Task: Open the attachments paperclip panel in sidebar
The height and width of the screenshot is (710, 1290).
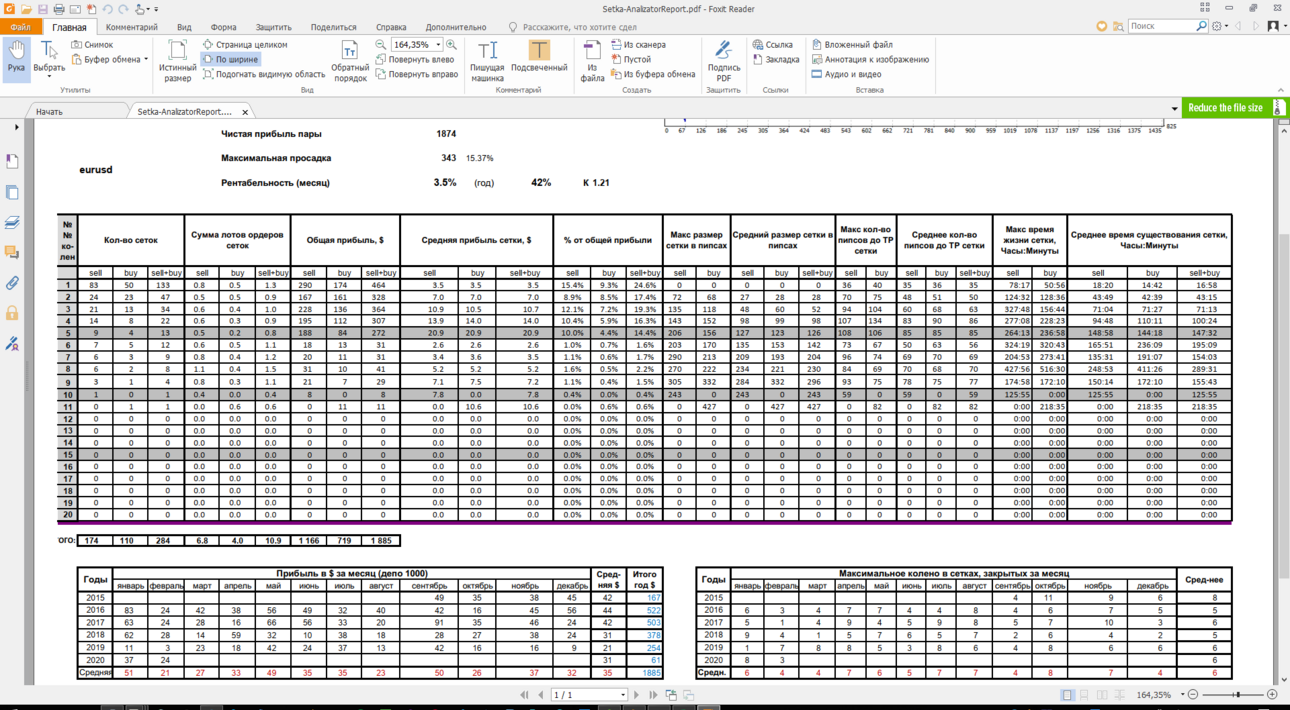Action: pos(13,283)
